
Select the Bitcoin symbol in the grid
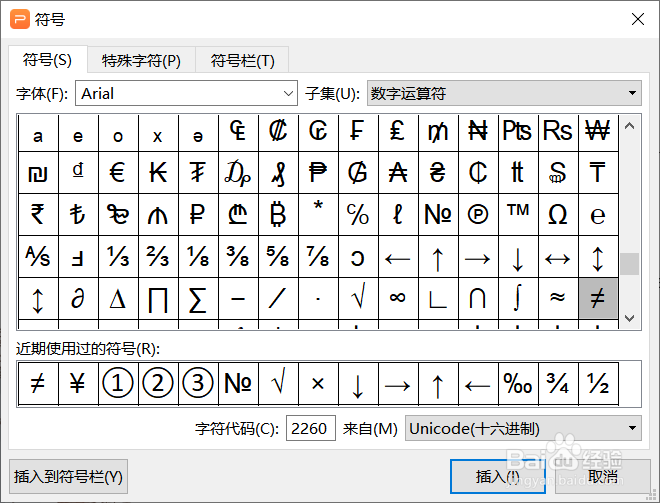click(278, 214)
